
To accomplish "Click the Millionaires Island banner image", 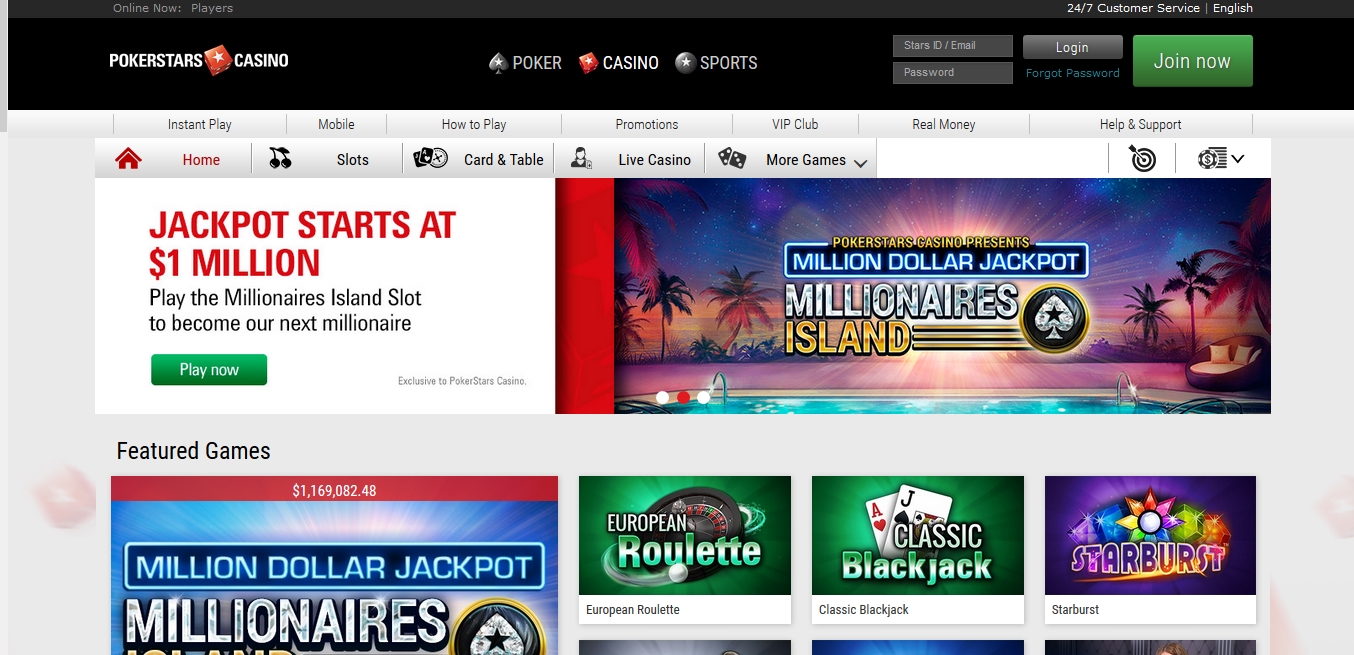I will 942,296.
